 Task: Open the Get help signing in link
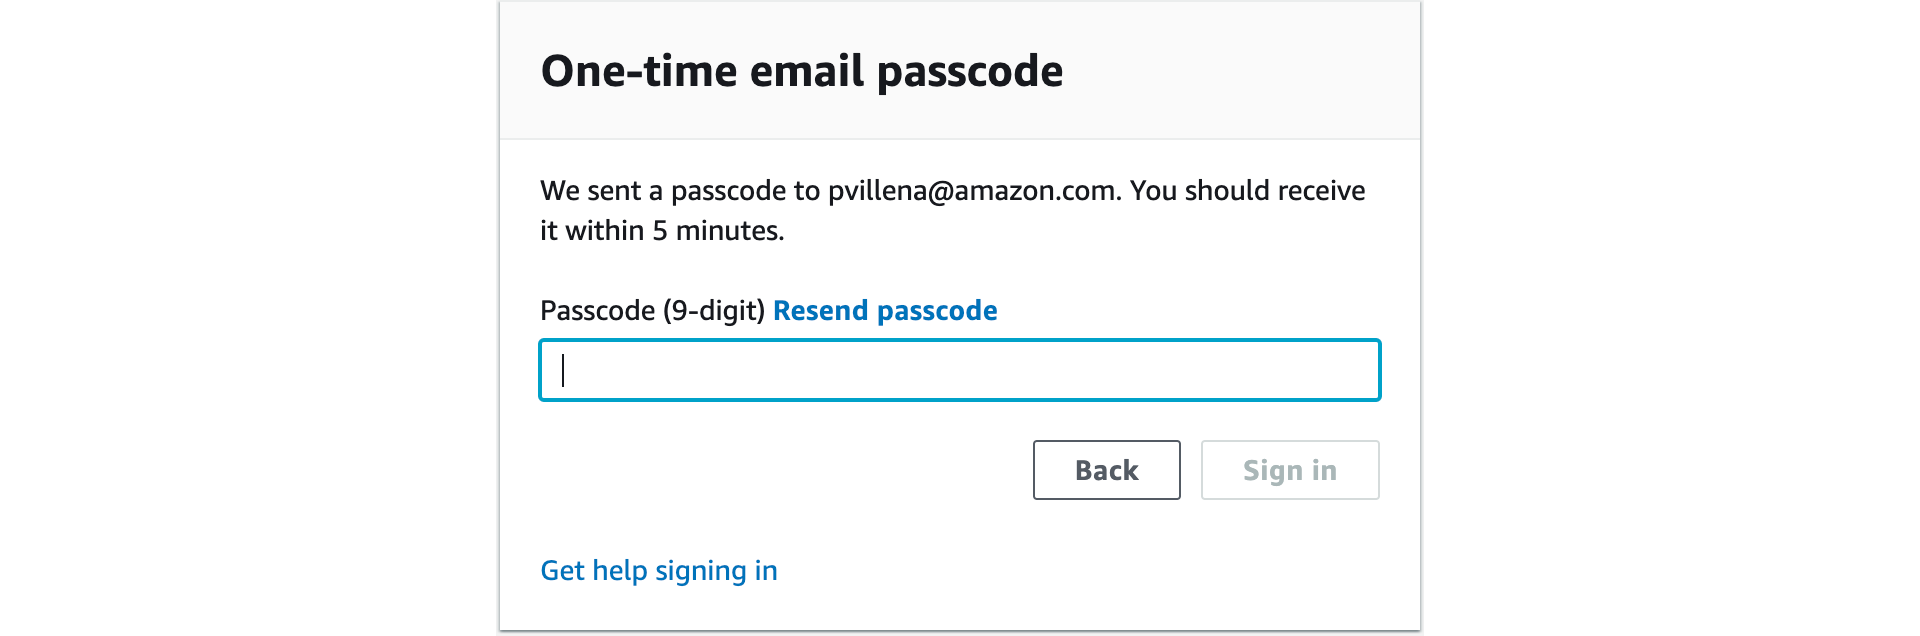(x=659, y=571)
